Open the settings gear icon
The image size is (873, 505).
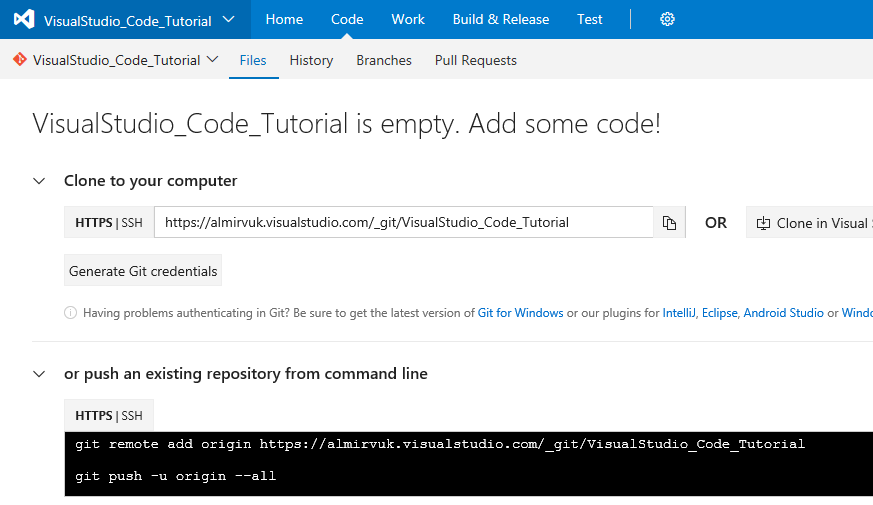[667, 19]
